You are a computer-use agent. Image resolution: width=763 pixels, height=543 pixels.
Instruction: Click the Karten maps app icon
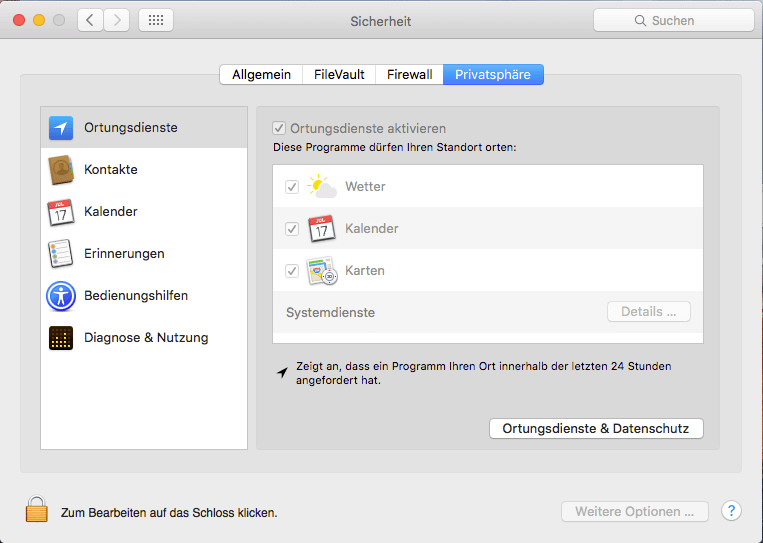pyautogui.click(x=322, y=271)
